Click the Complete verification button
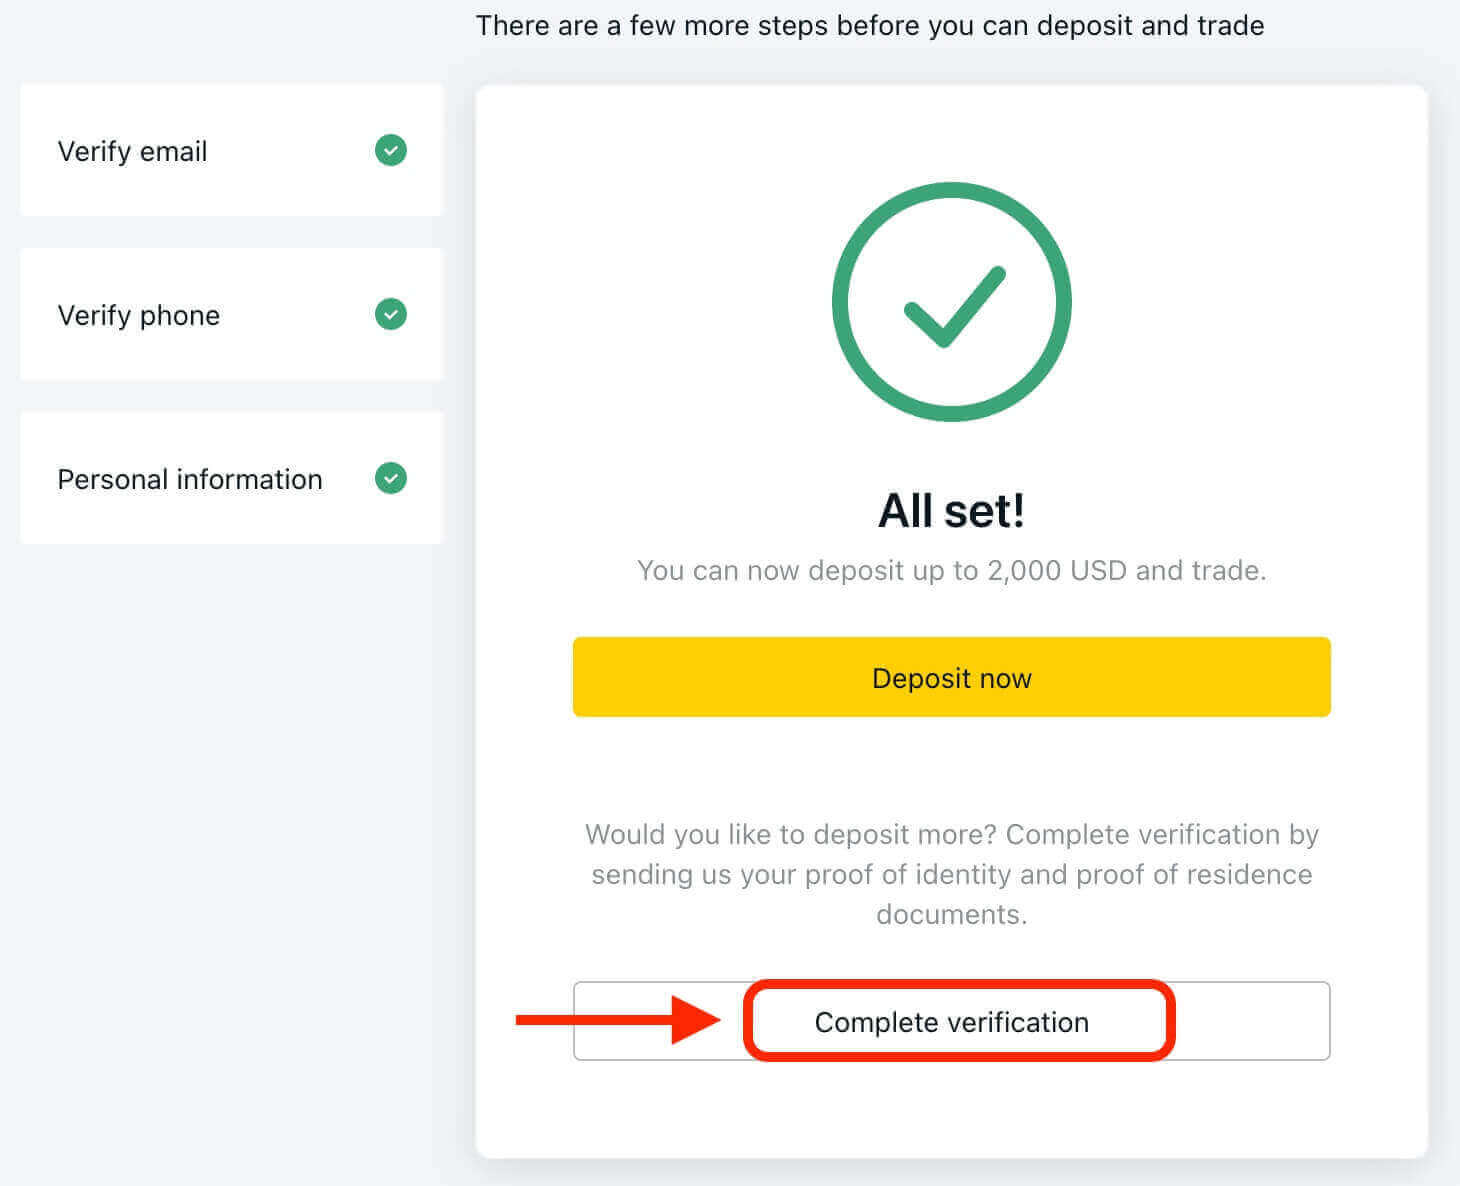Screen dimensions: 1460x1186 click(951, 1022)
